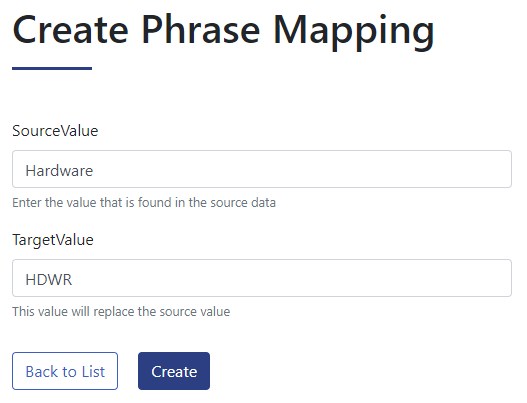Click the Create Phrase Mapping heading
The width and height of the screenshot is (527, 403).
223,30
